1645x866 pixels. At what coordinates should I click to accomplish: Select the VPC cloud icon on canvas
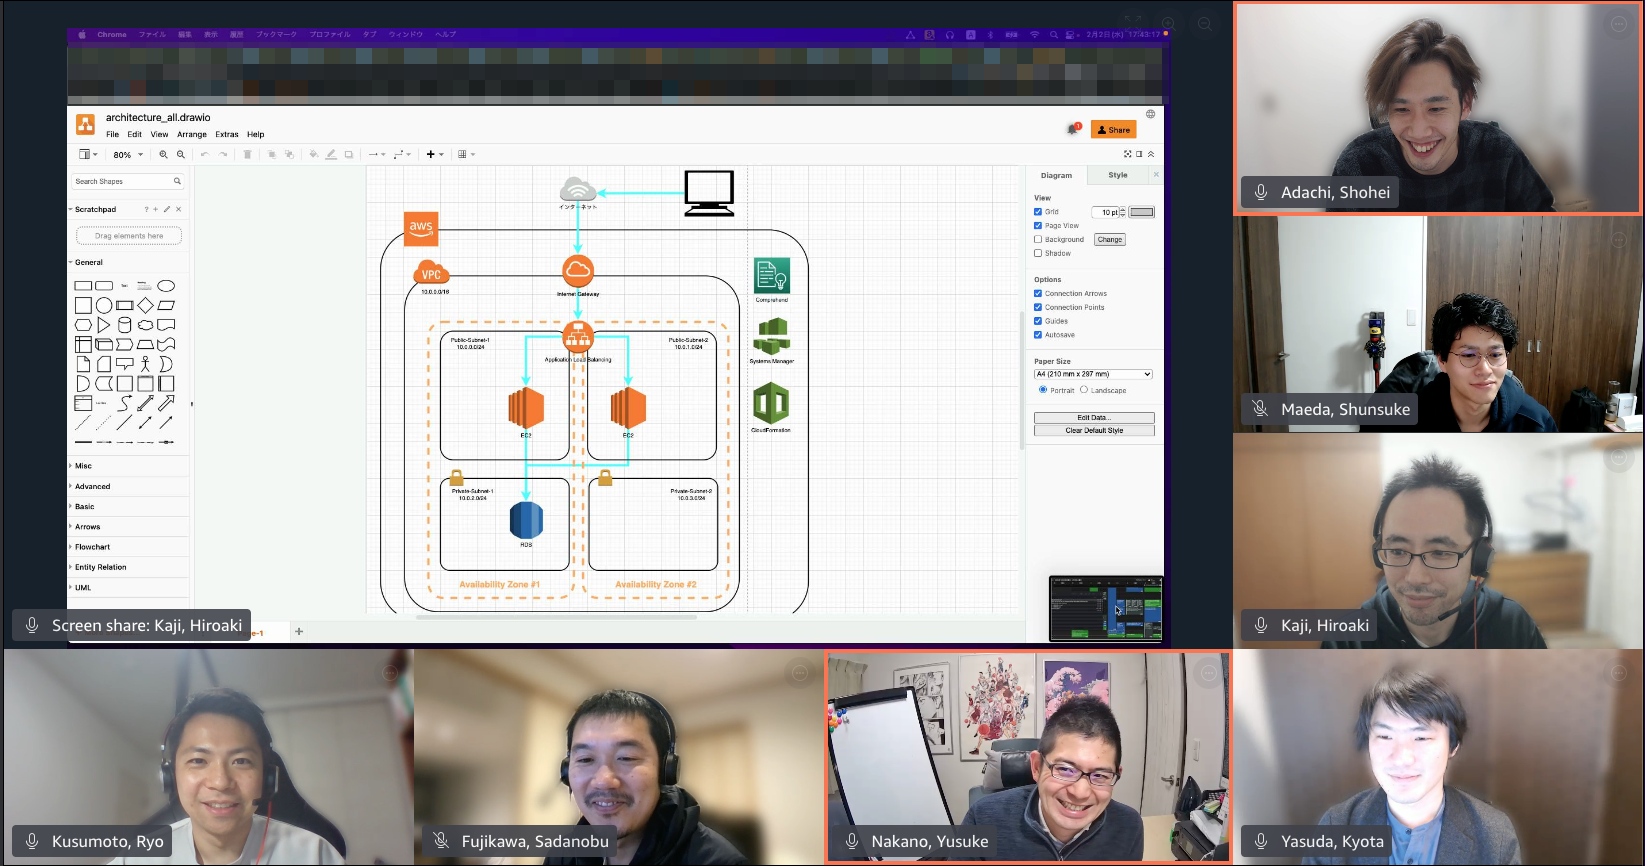pyautogui.click(x=431, y=273)
